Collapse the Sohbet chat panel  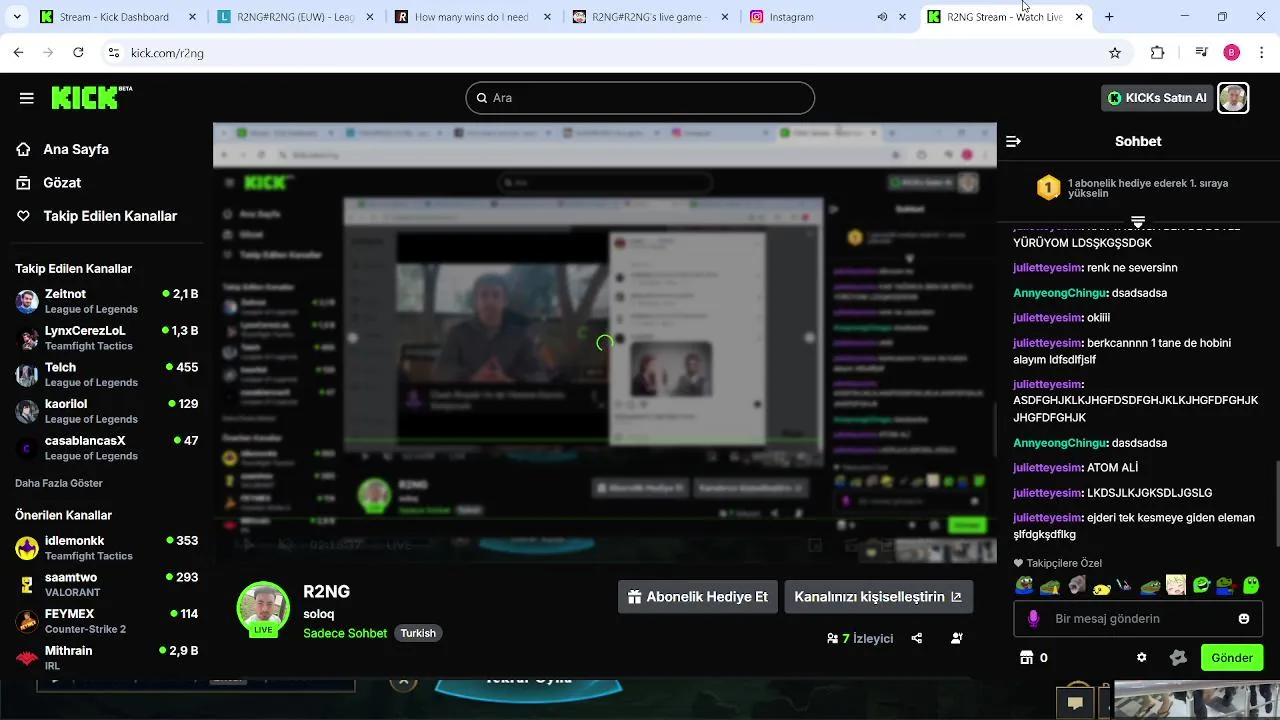click(1013, 142)
